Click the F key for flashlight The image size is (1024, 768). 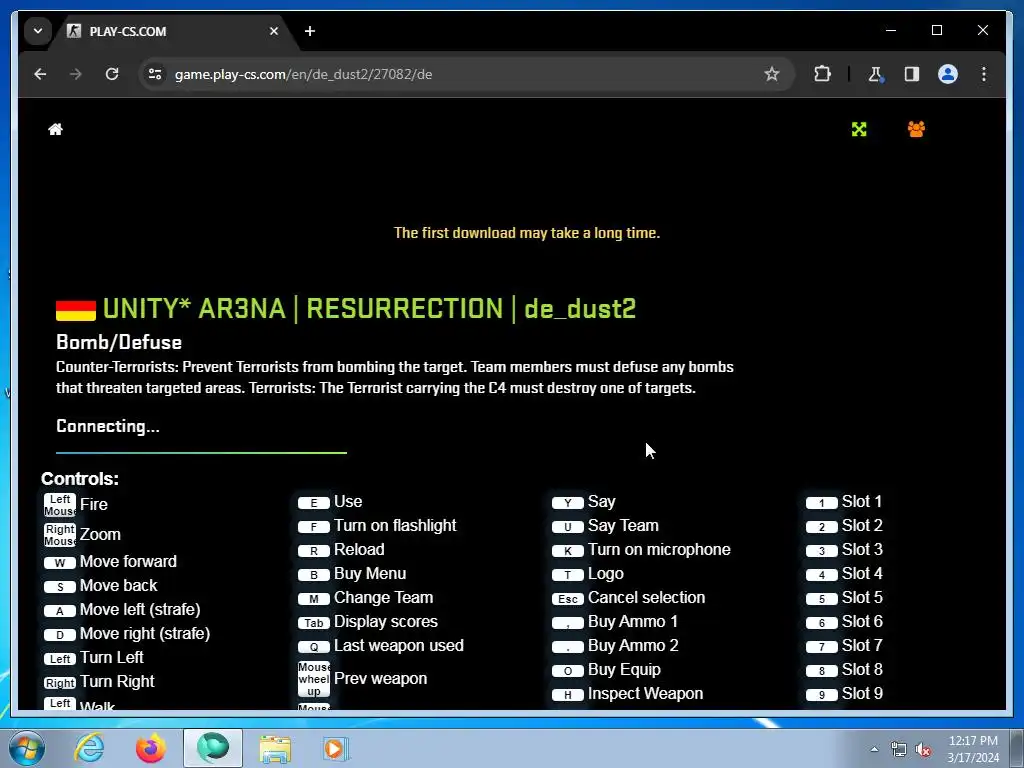(x=313, y=526)
